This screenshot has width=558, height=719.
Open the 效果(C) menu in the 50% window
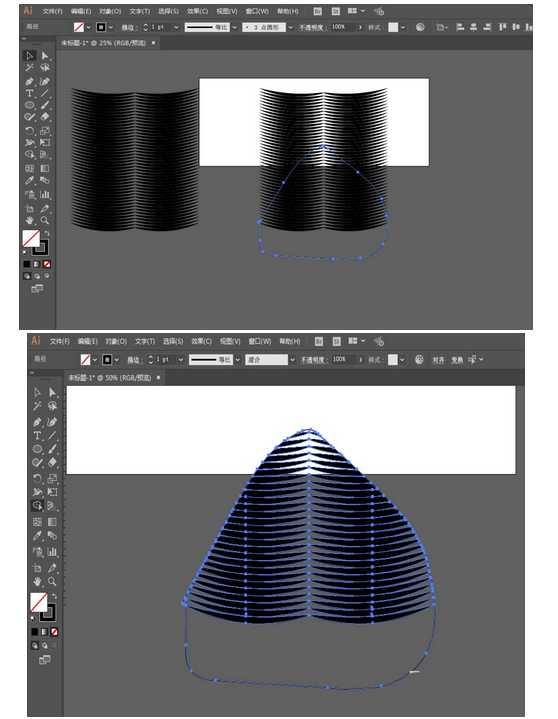[x=201, y=342]
